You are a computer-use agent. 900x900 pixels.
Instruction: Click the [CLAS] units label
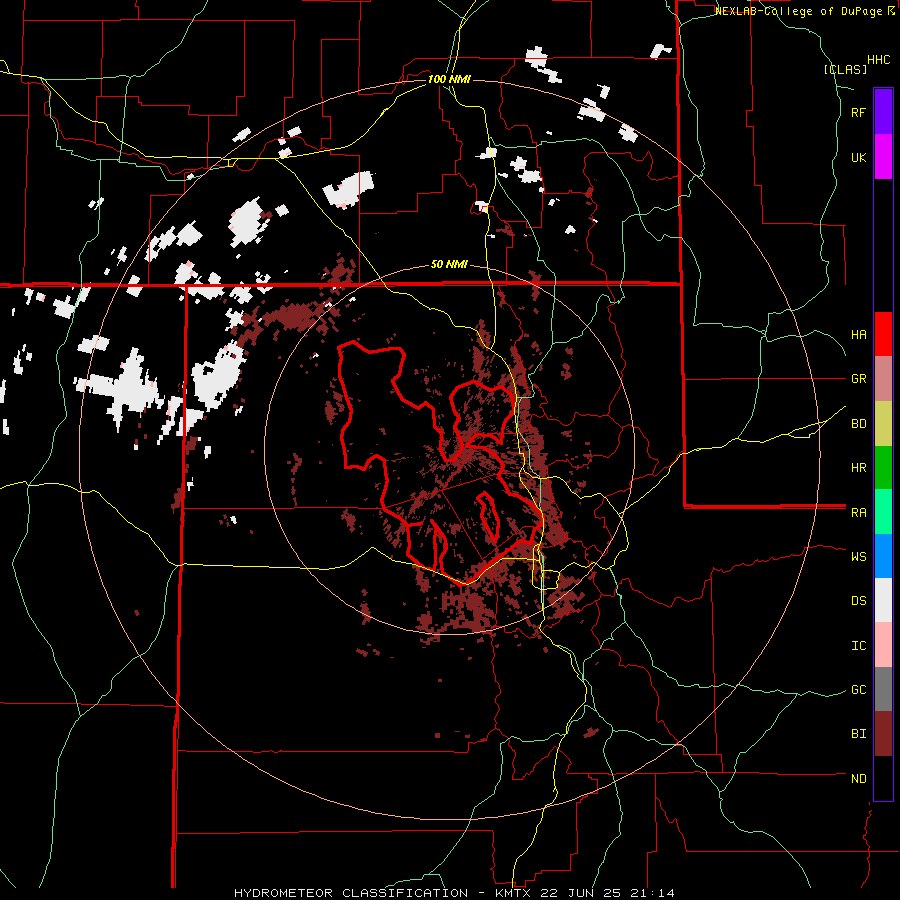click(x=845, y=69)
